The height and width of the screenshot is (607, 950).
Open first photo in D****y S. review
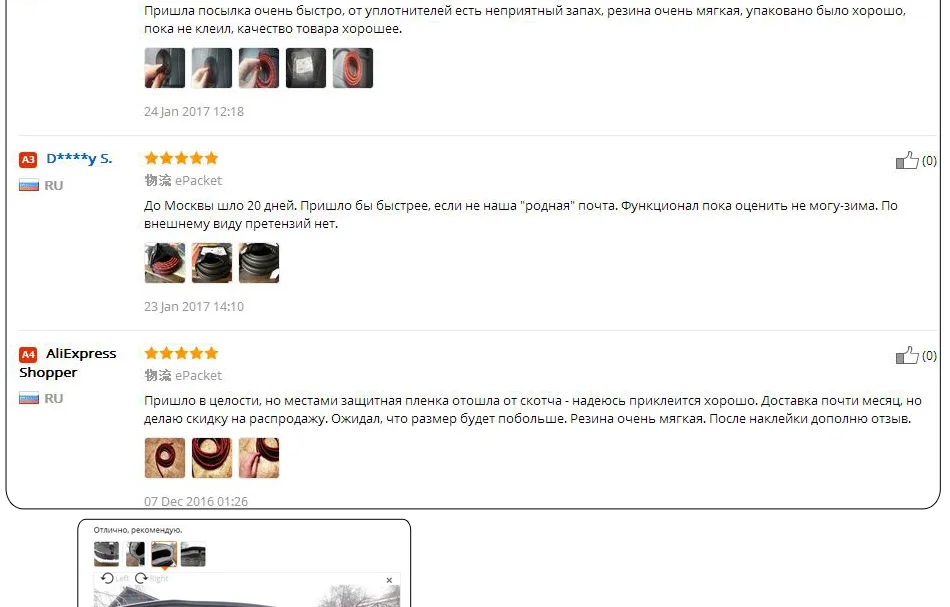click(165, 263)
